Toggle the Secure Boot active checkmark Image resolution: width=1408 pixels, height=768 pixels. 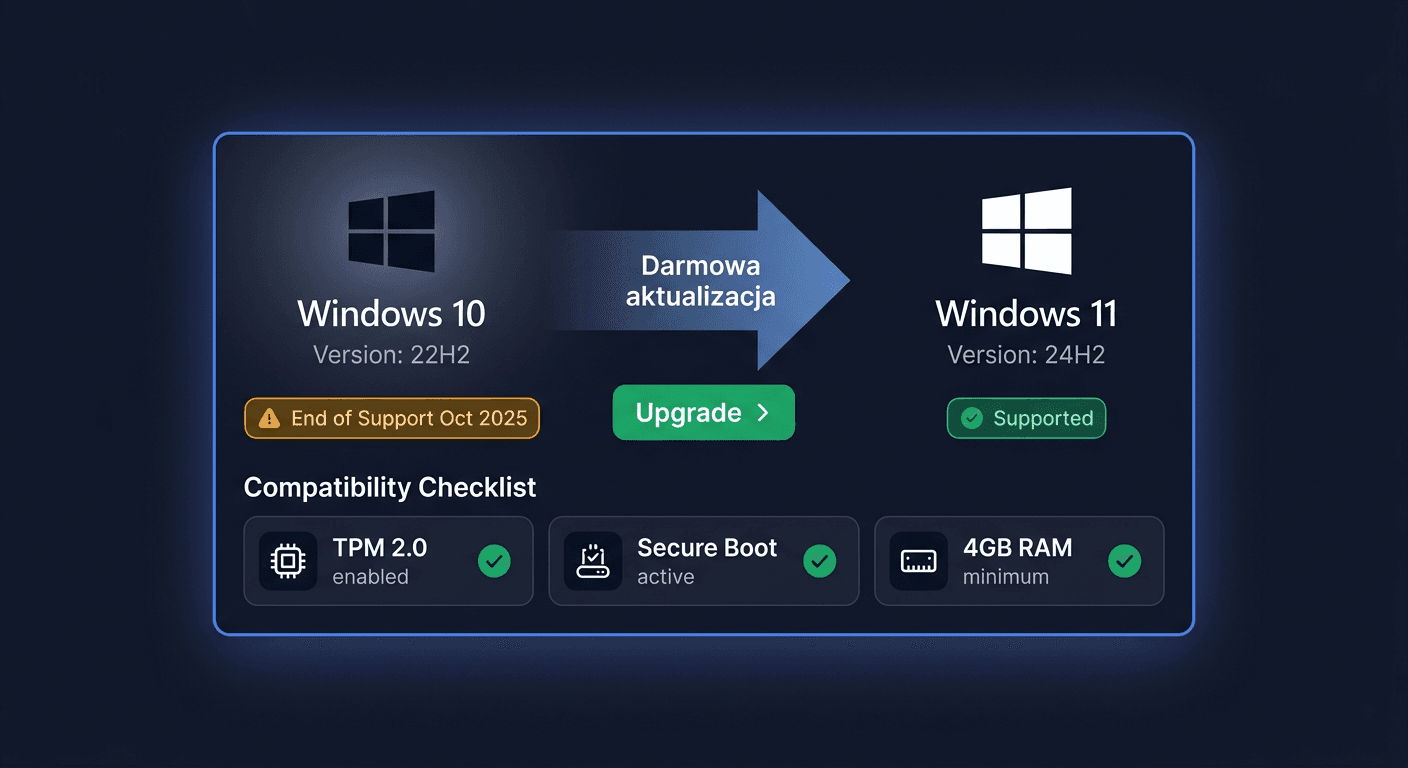click(x=819, y=561)
